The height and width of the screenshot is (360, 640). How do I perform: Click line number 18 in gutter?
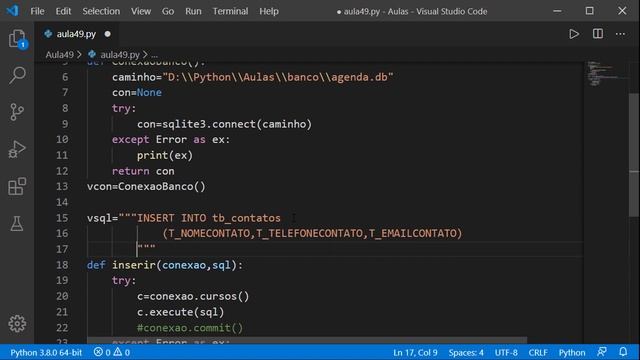[x=62, y=264]
